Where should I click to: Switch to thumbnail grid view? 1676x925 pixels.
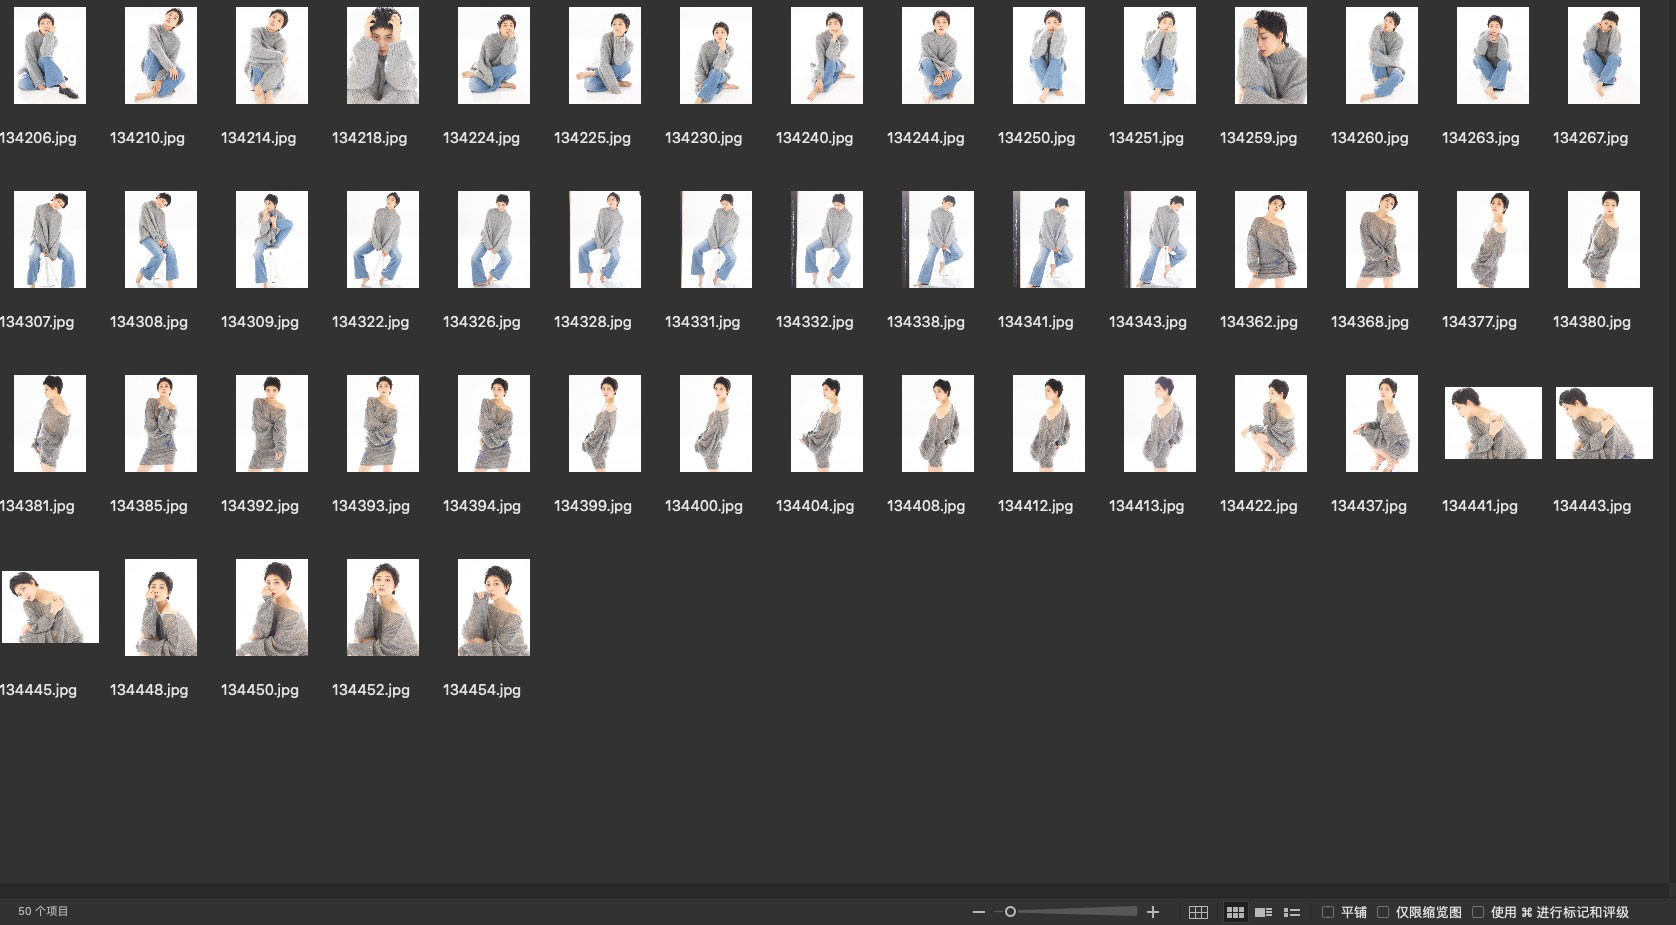(x=1235, y=912)
